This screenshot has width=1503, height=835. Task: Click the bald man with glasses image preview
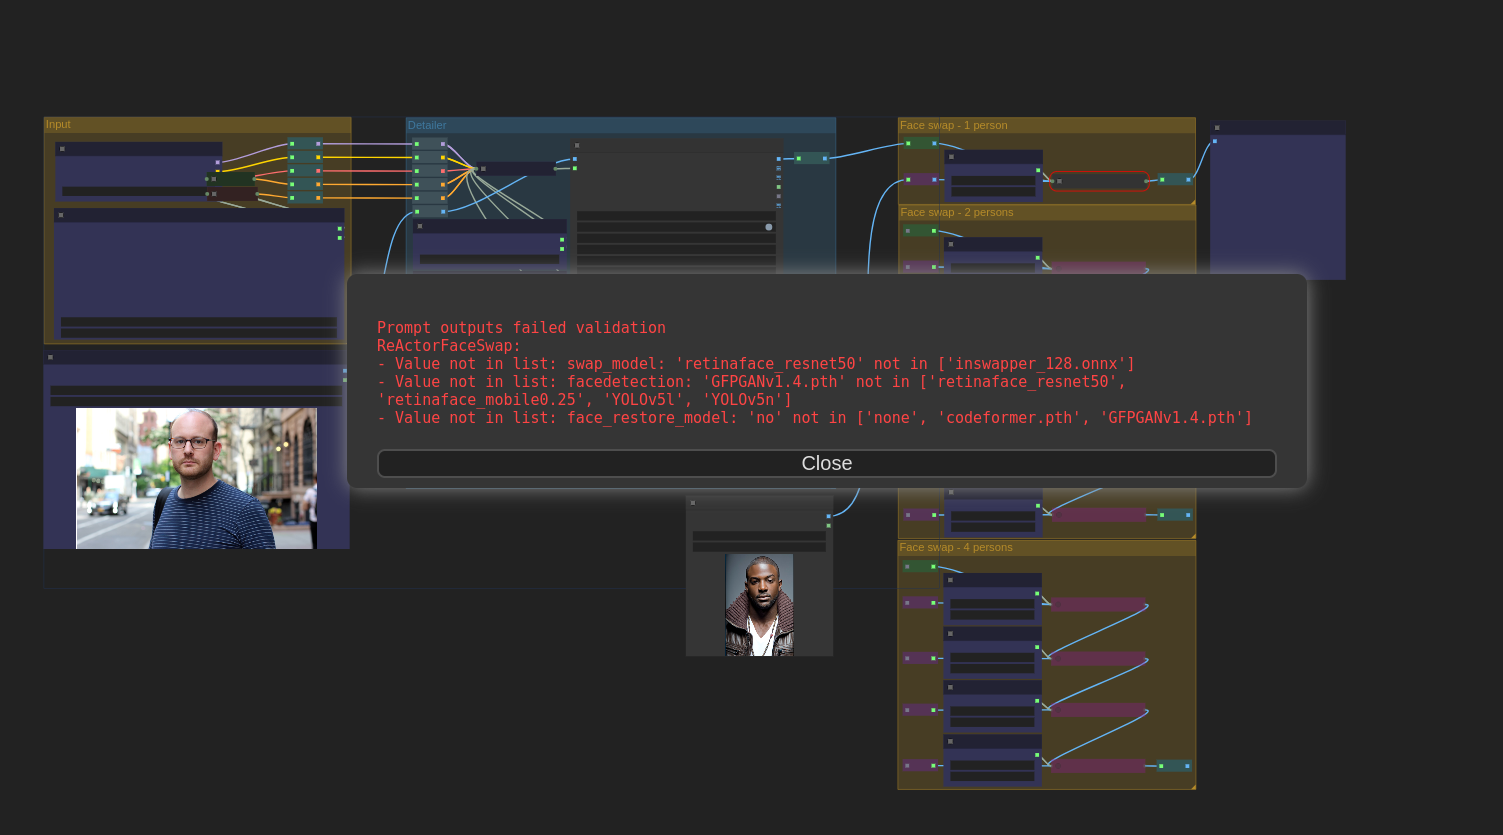click(196, 478)
